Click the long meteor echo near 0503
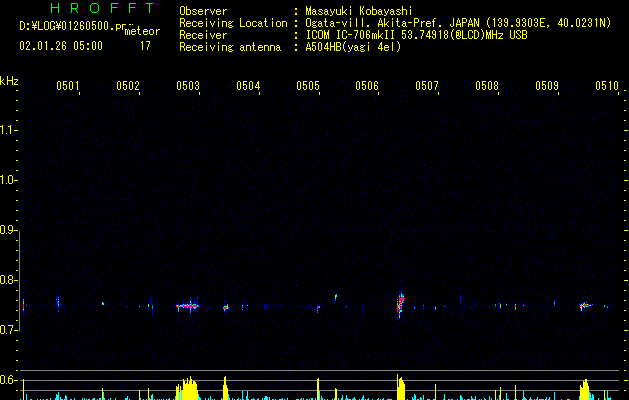Image resolution: width=629 pixels, height=400 pixels. click(x=187, y=306)
